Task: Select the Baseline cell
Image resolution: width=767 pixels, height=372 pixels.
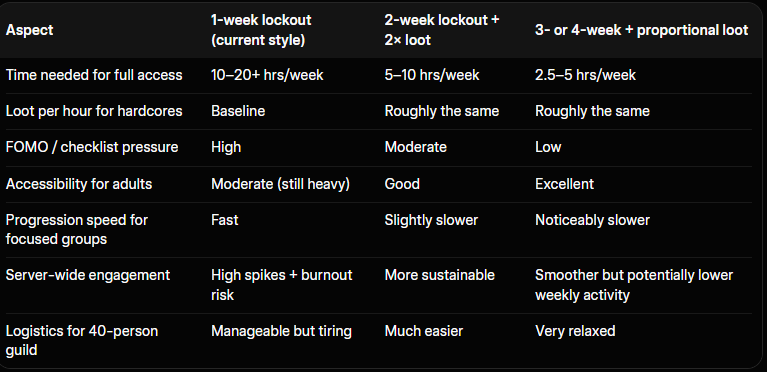Action: [238, 111]
